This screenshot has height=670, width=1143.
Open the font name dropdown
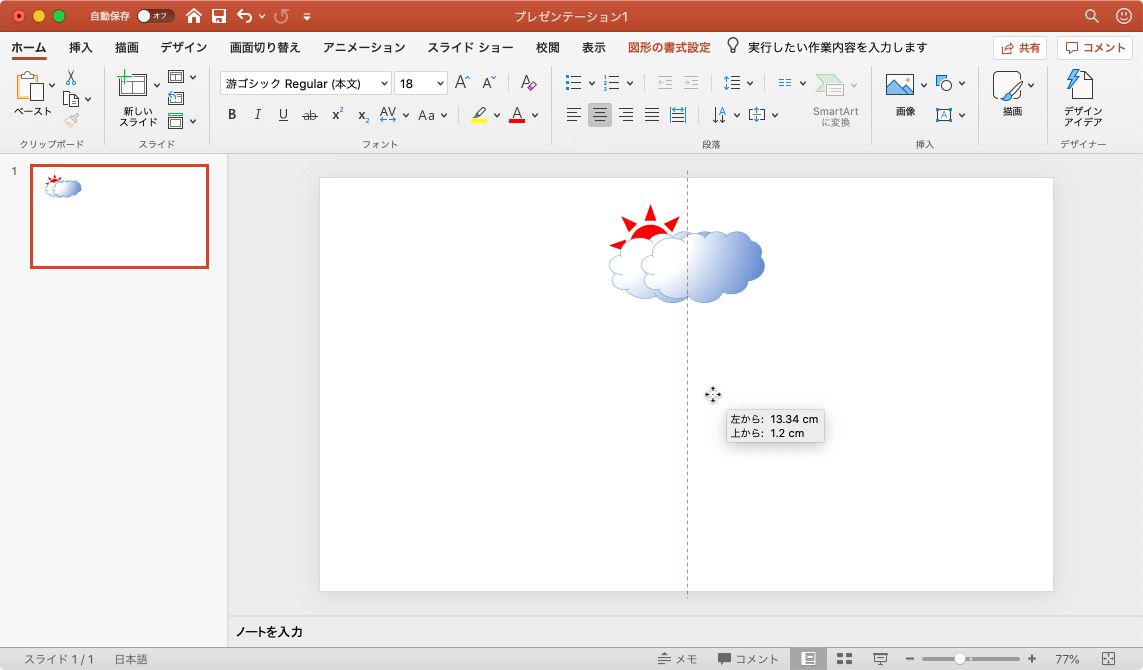click(x=385, y=84)
